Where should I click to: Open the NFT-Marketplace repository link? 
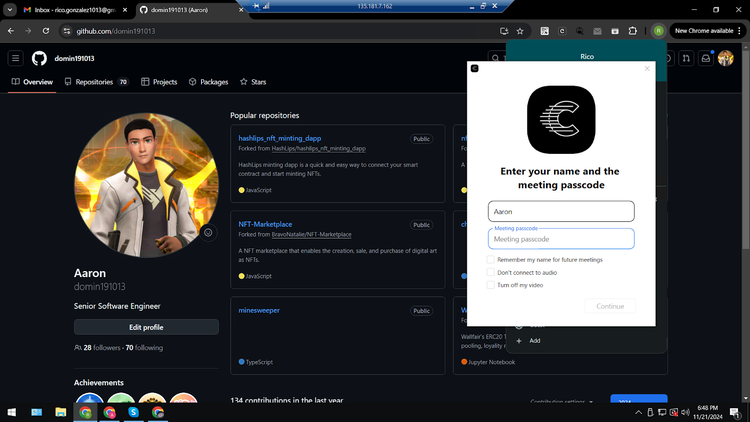pyautogui.click(x=265, y=224)
